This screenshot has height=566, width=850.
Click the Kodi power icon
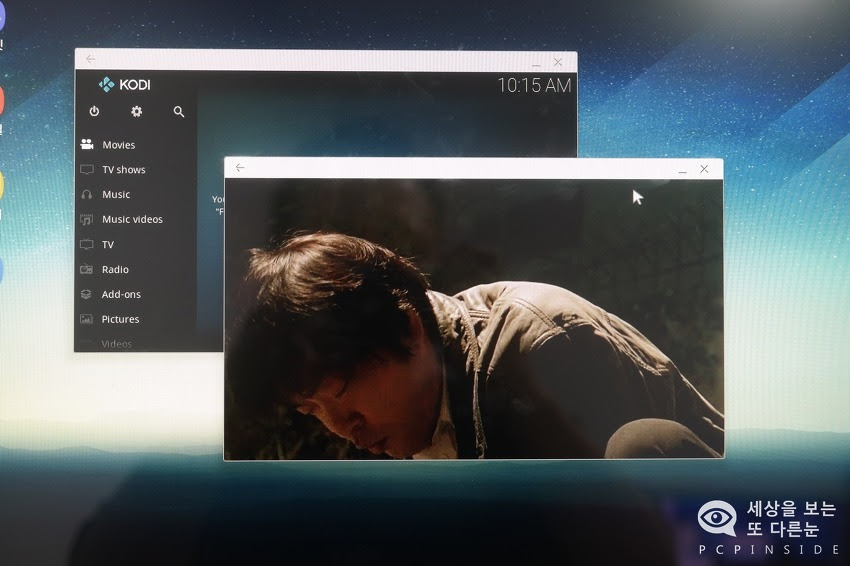[x=94, y=111]
